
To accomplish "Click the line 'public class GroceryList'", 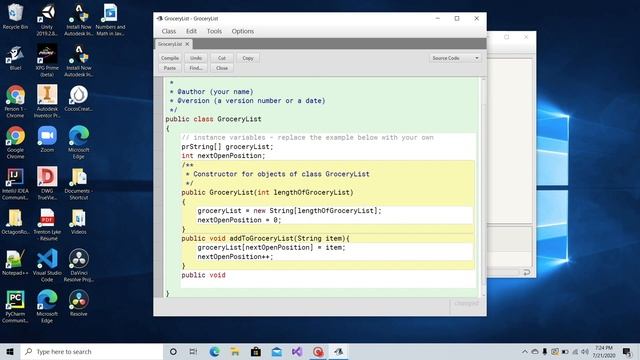I will coord(213,119).
